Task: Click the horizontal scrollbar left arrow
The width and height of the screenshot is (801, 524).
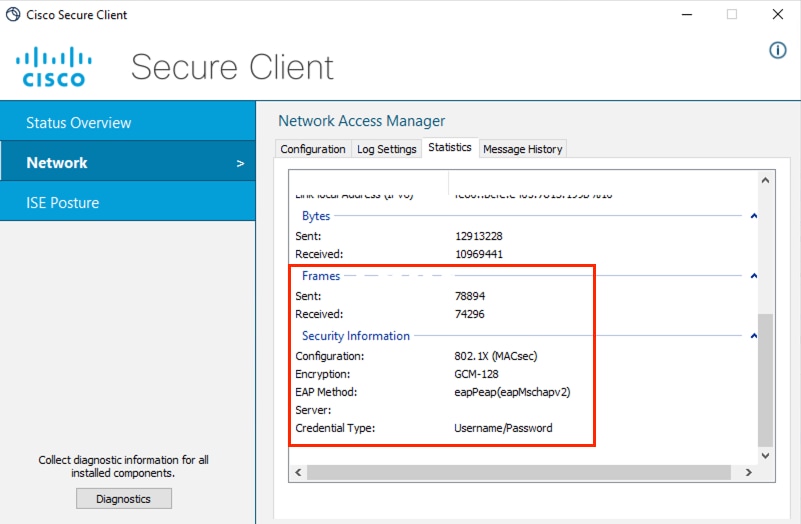Action: 298,471
